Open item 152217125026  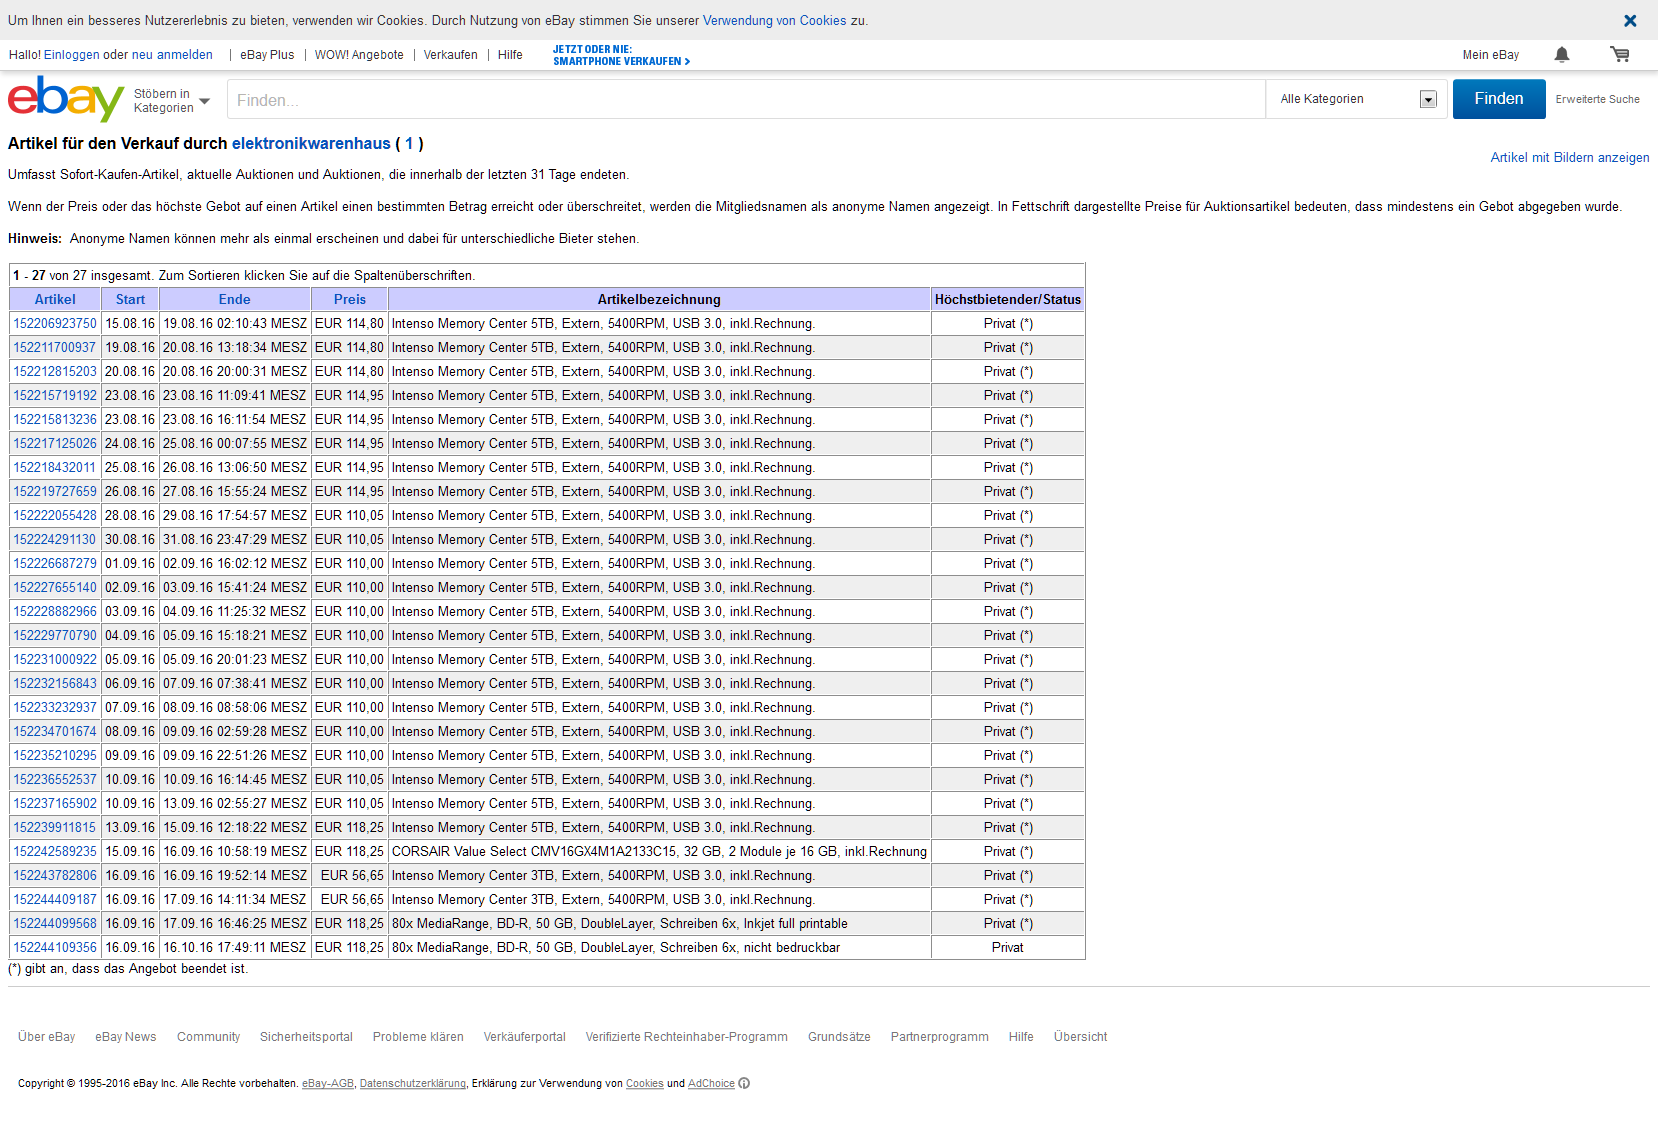coord(55,444)
